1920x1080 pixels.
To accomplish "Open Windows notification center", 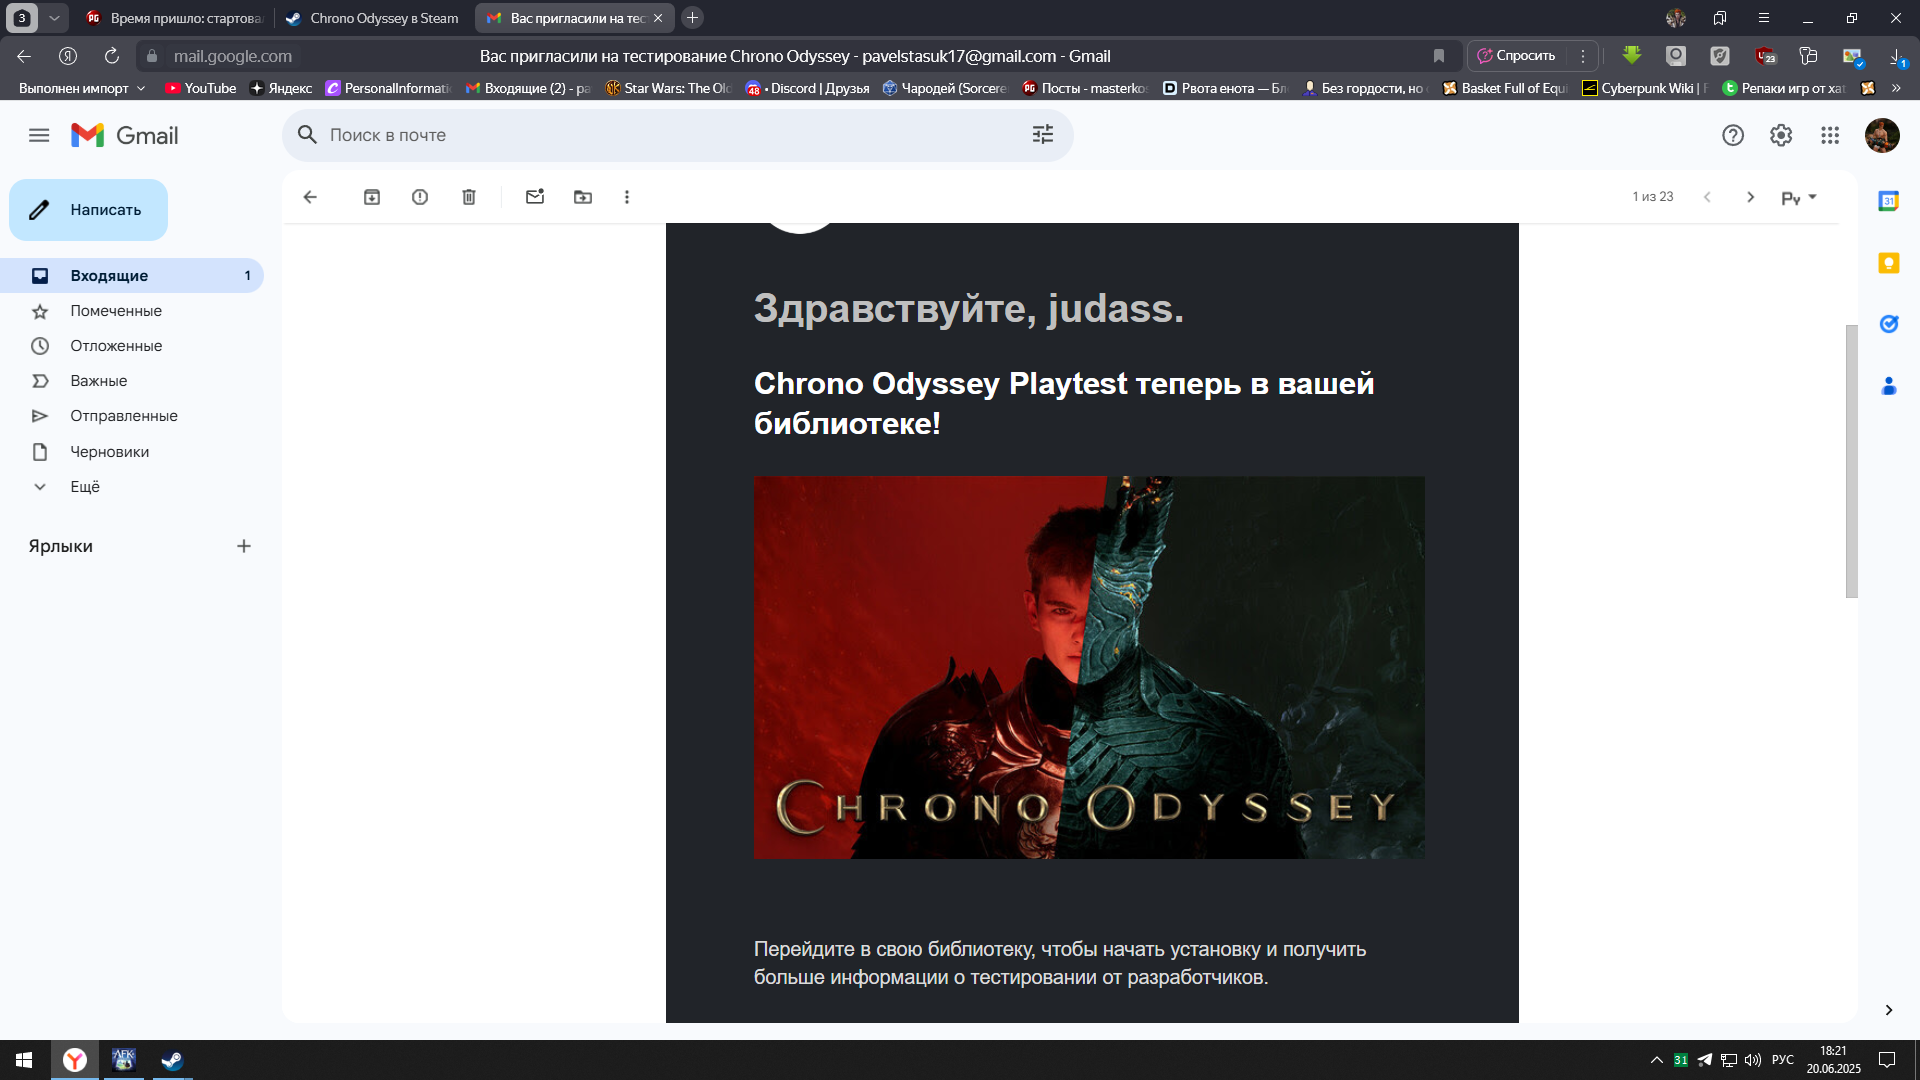I will click(1887, 1060).
